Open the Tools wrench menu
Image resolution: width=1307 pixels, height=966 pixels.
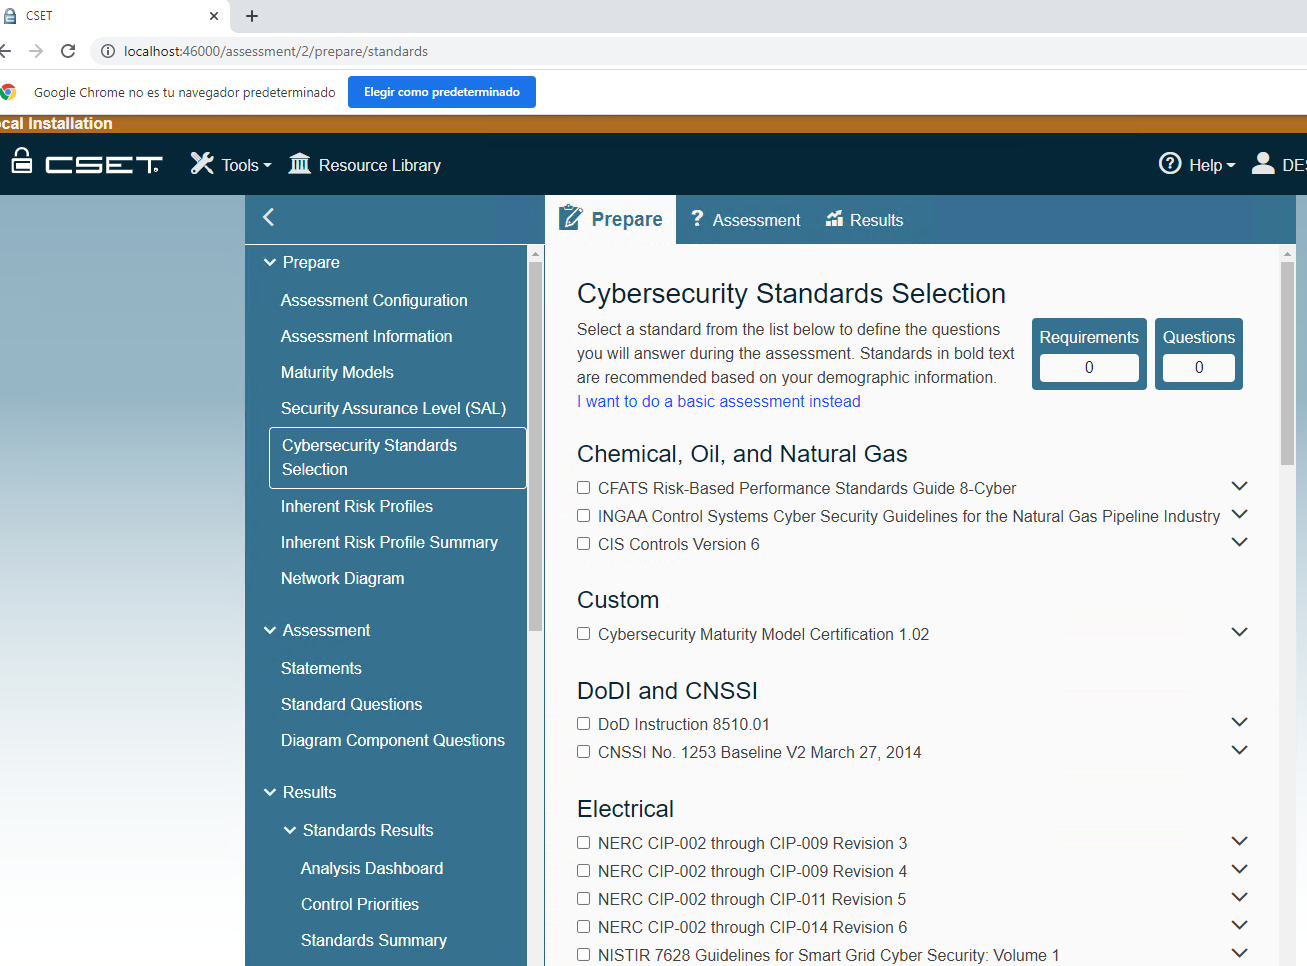tap(203, 164)
